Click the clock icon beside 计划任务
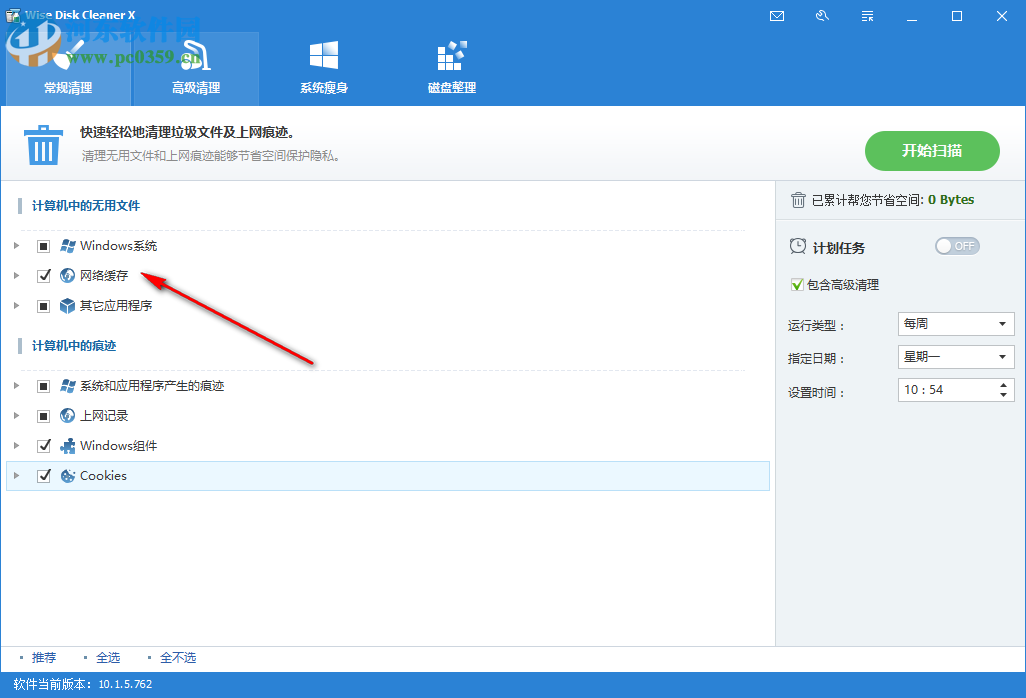This screenshot has width=1026, height=698. coord(798,247)
